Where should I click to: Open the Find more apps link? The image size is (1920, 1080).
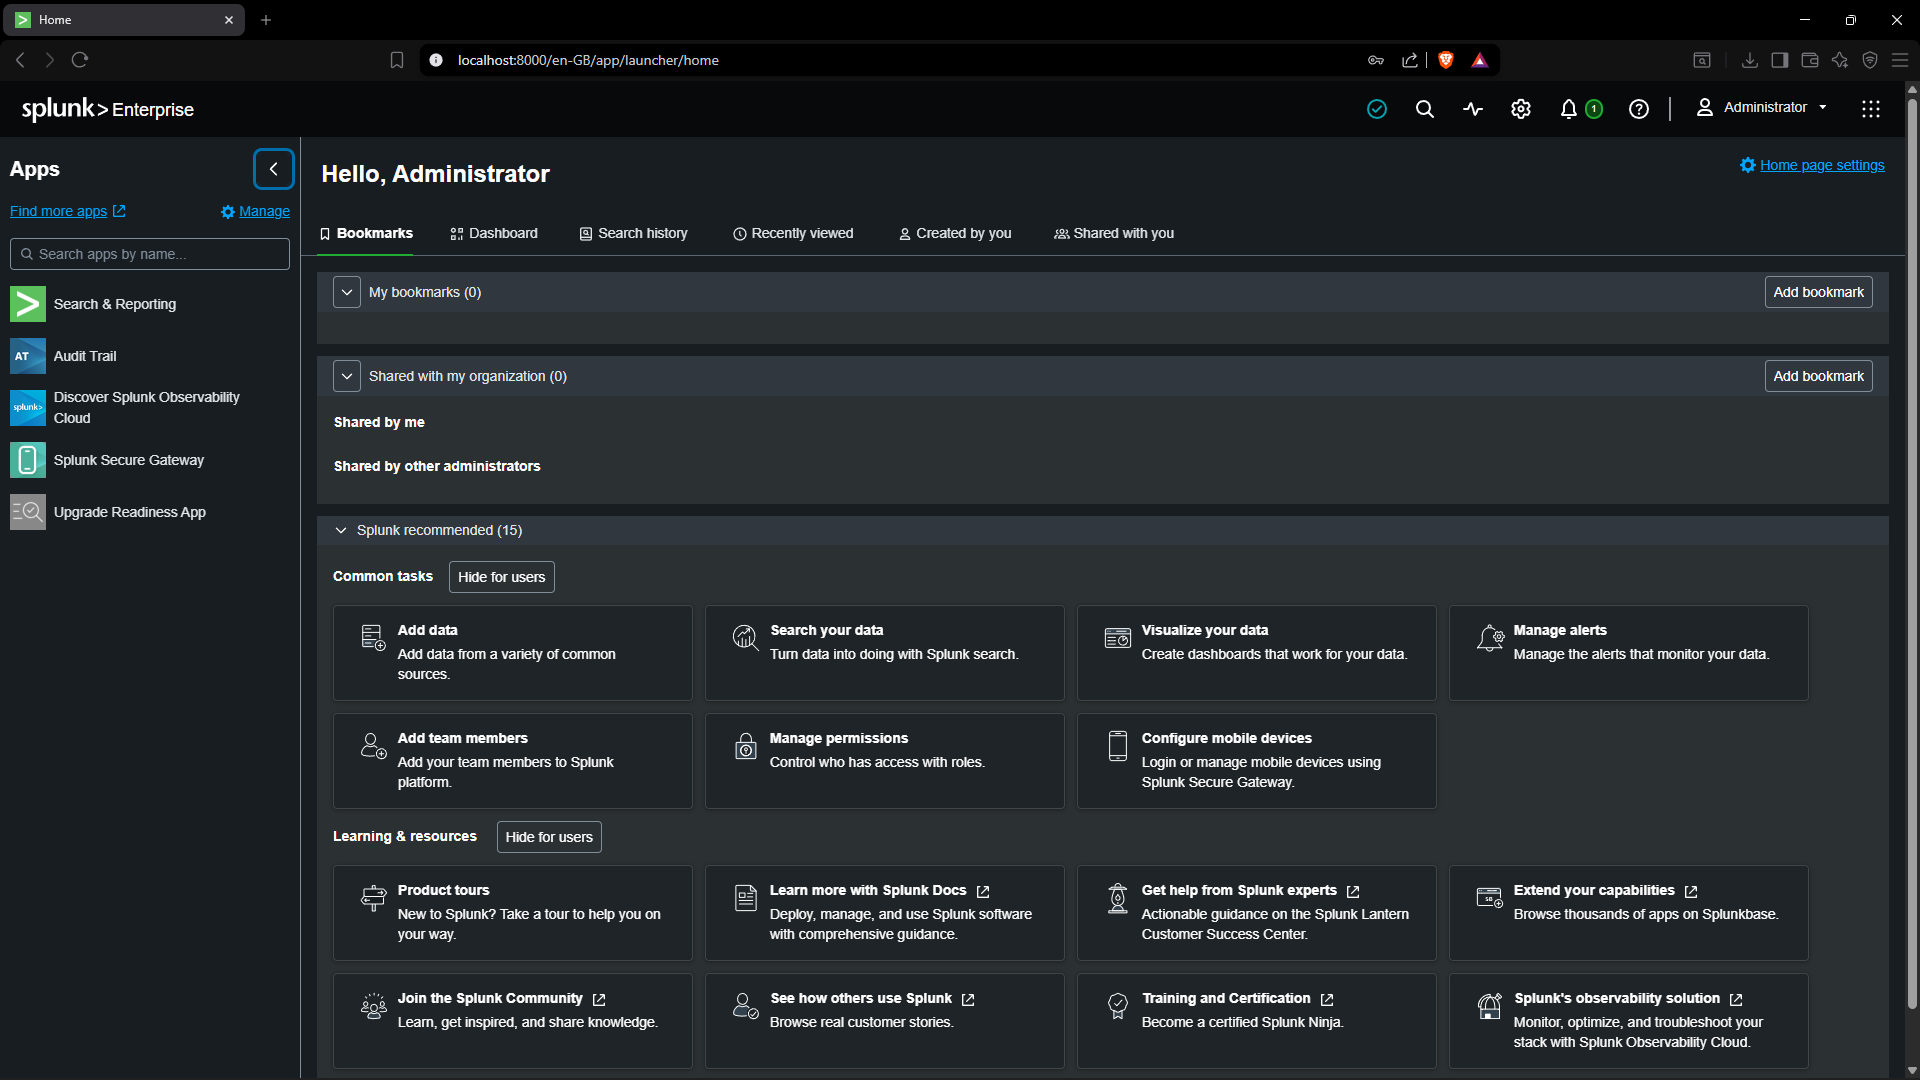pos(68,211)
